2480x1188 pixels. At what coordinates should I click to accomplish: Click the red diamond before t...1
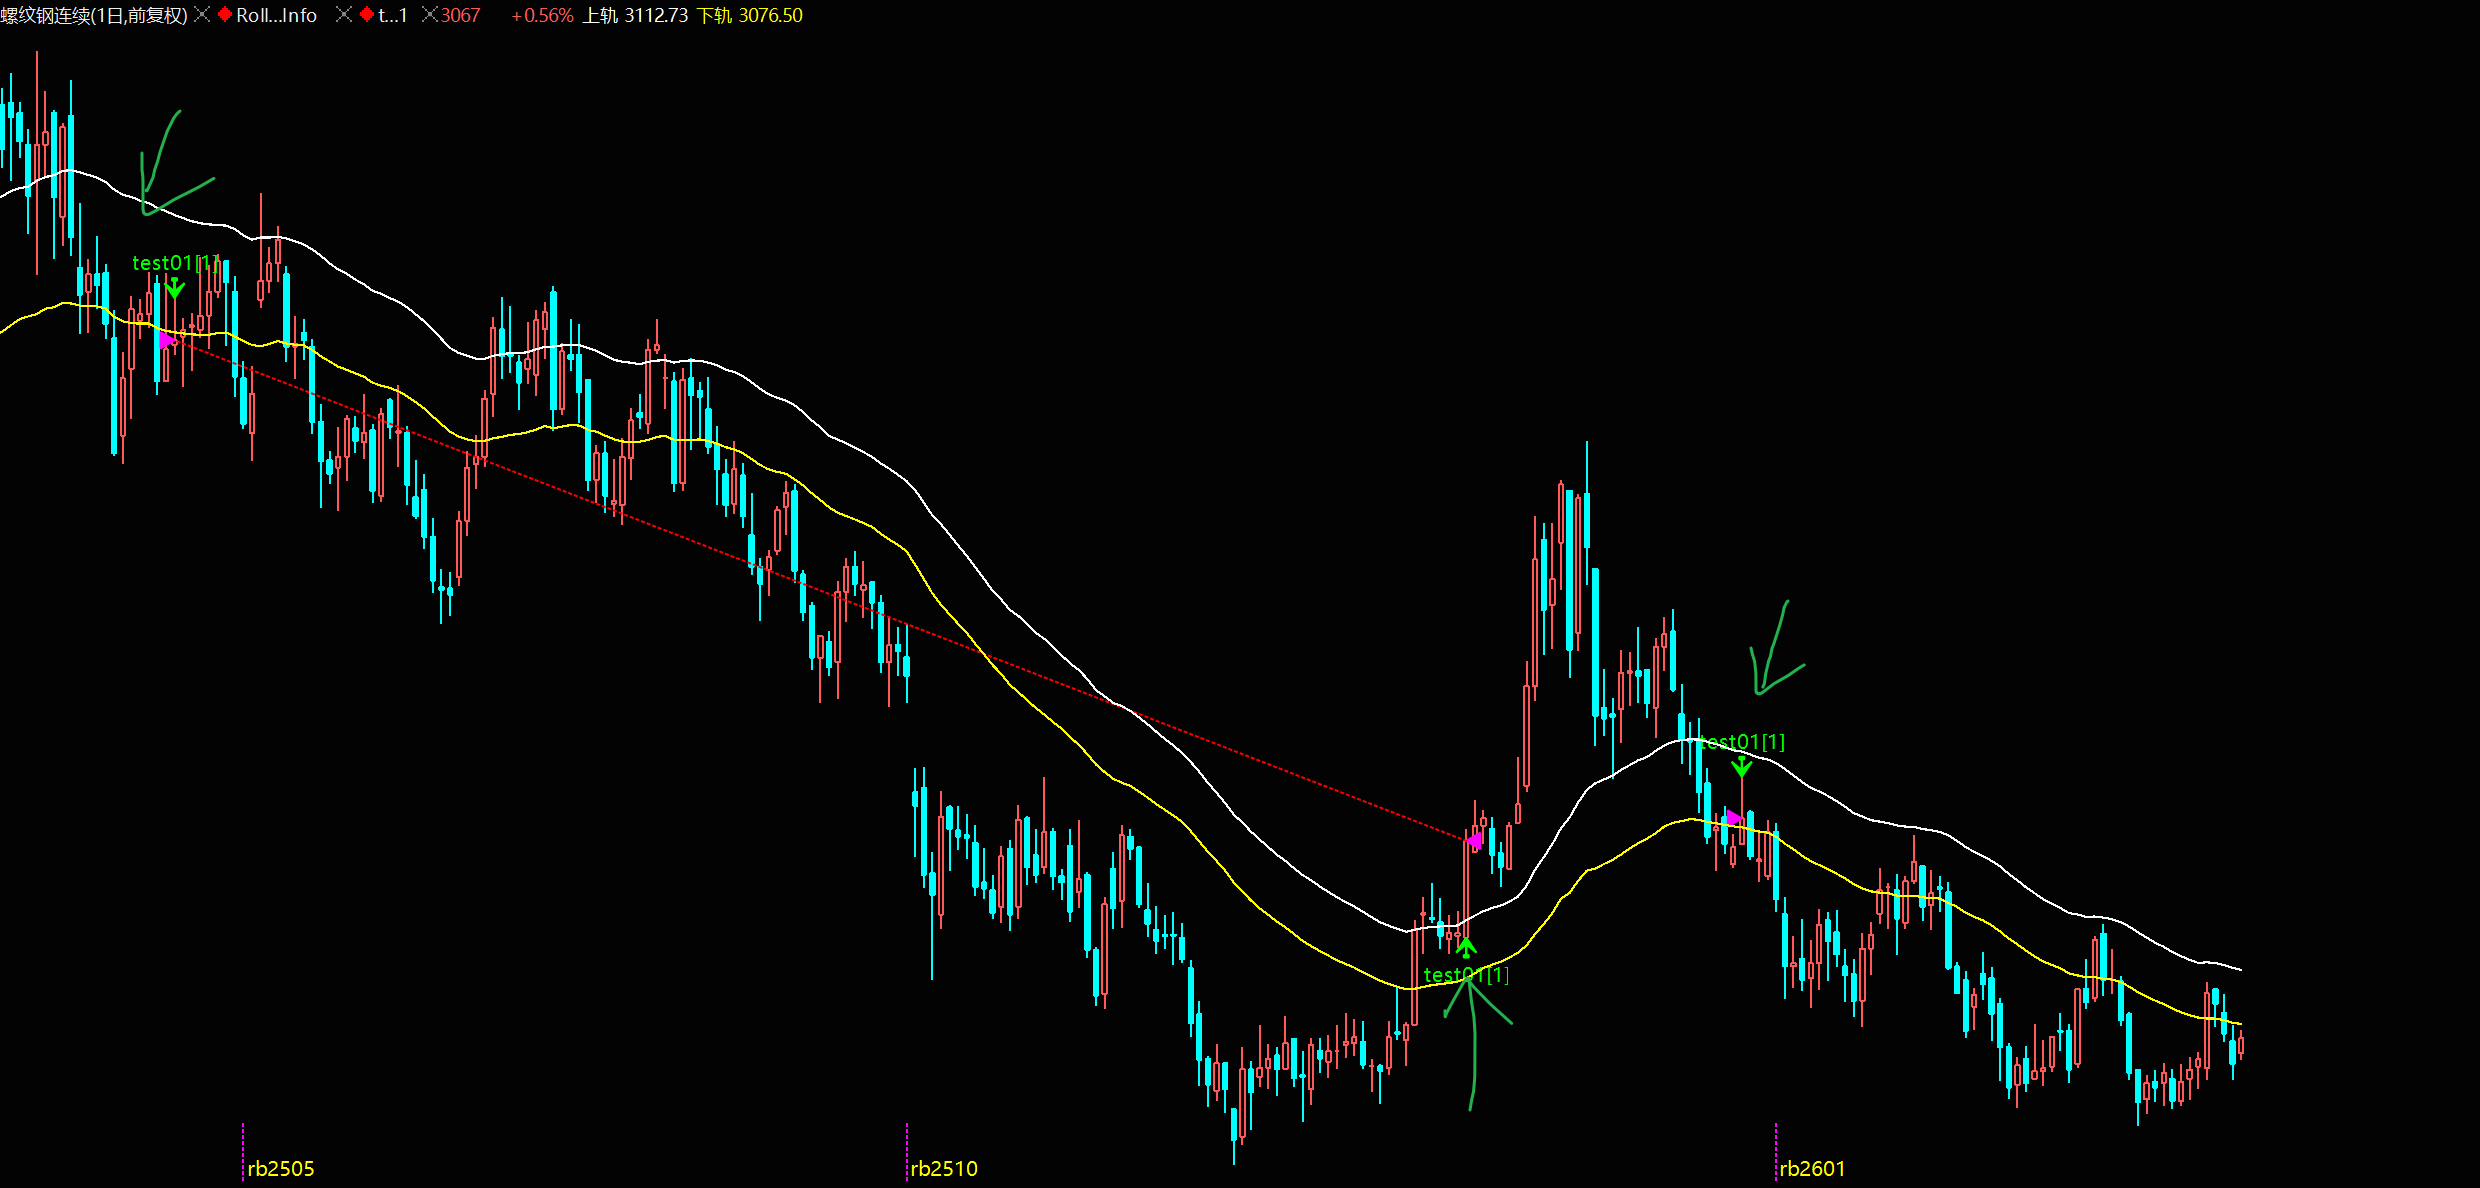click(367, 15)
